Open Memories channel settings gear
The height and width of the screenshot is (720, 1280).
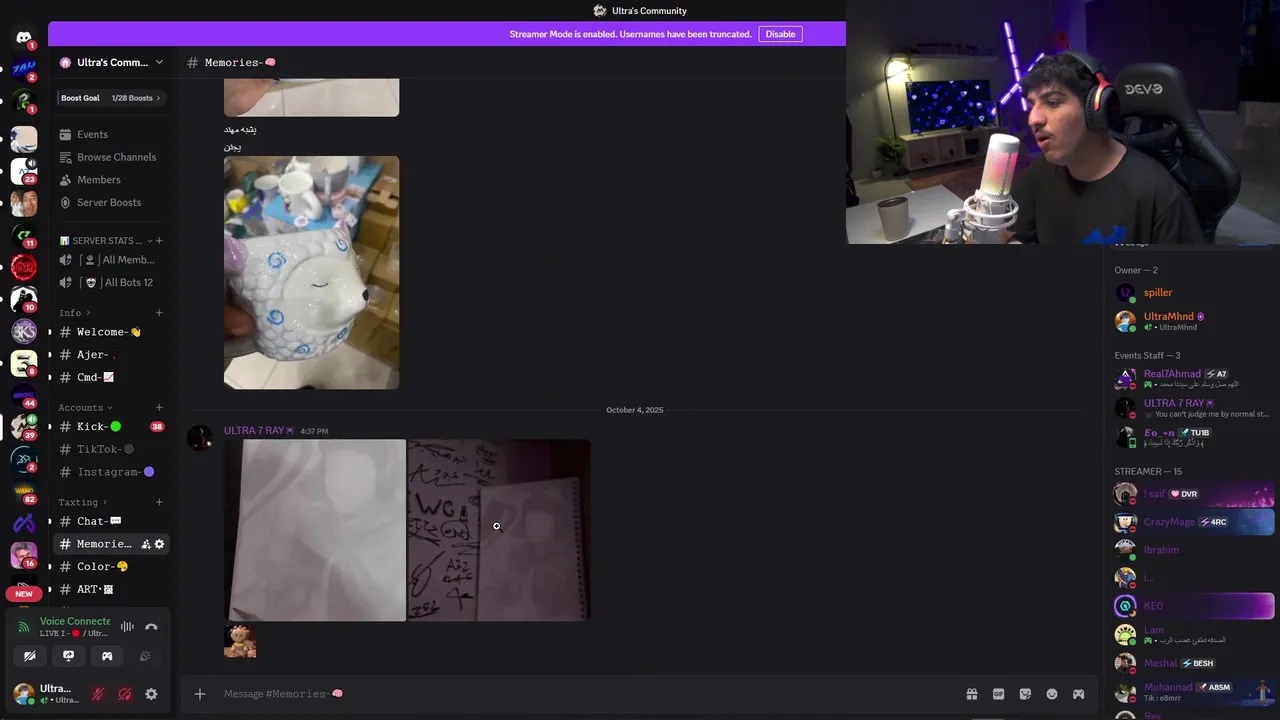(159, 544)
